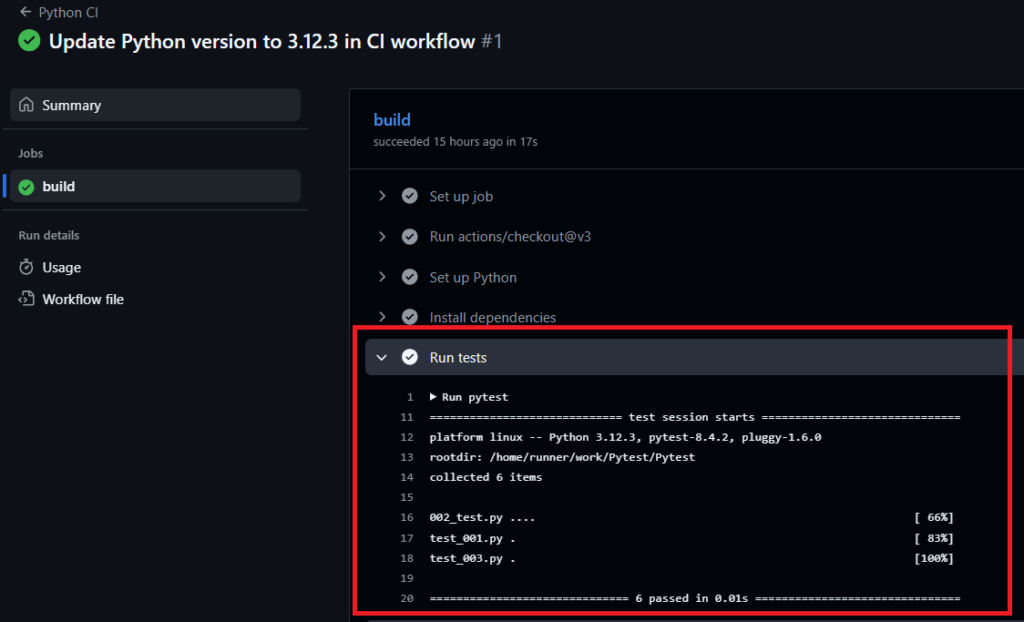Select the build job in sidebar
This screenshot has height=622, width=1024.
(58, 186)
